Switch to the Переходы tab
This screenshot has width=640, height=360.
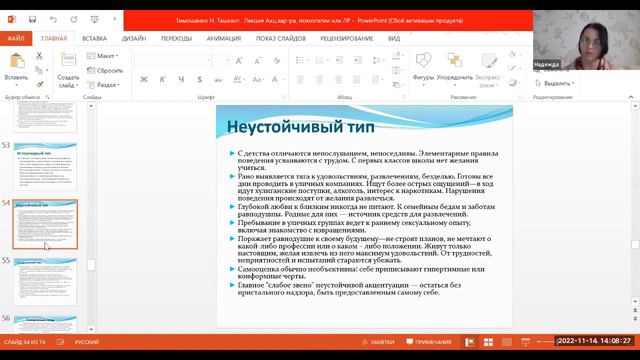point(176,38)
